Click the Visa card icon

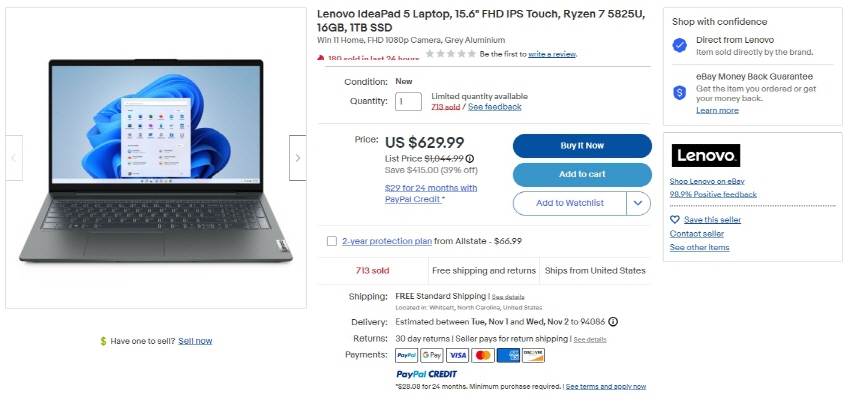coord(458,355)
